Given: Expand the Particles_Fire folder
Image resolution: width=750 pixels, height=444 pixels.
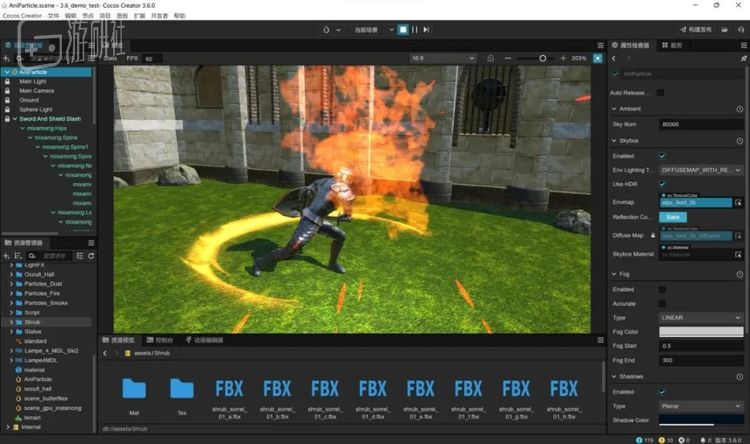Looking at the screenshot, I should coord(12,292).
